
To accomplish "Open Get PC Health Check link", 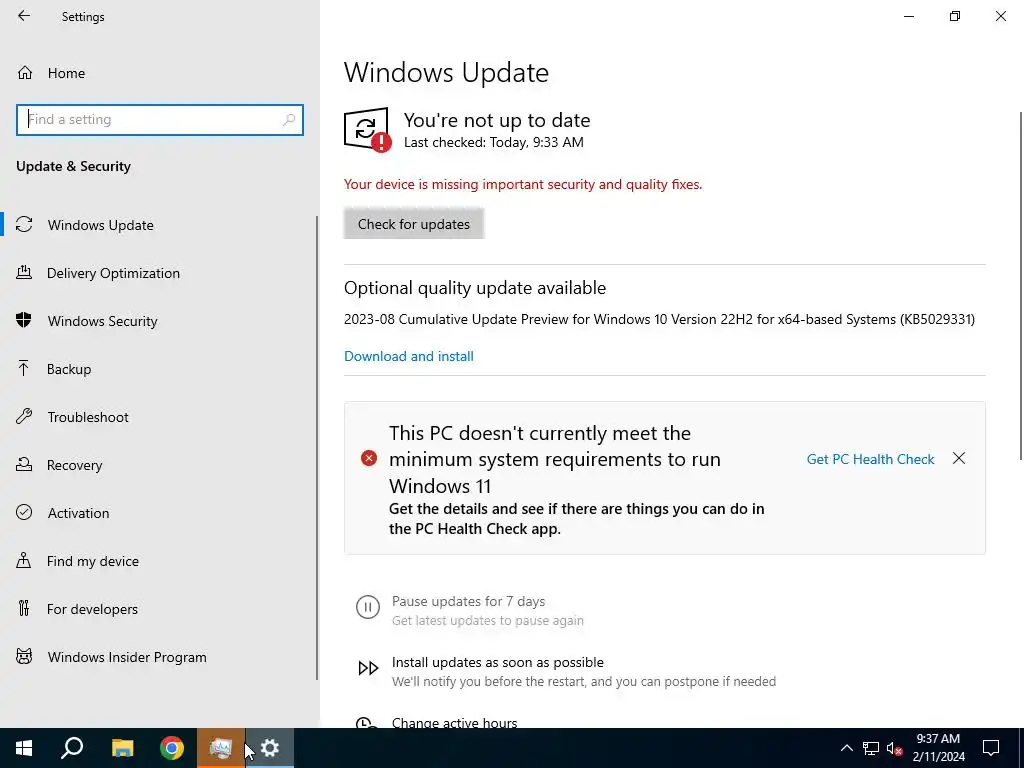I will pos(870,459).
